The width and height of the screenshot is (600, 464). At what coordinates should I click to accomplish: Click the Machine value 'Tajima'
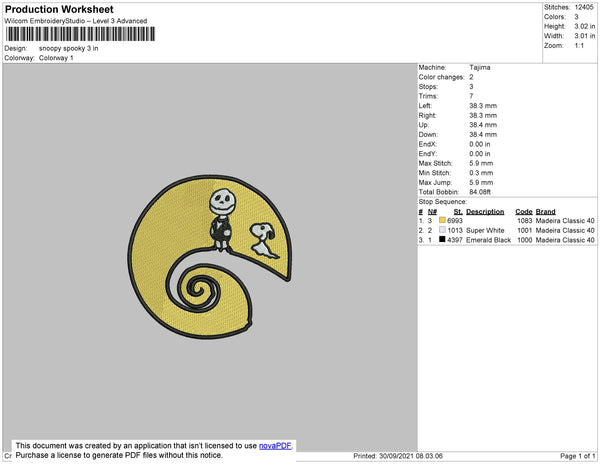[480, 67]
